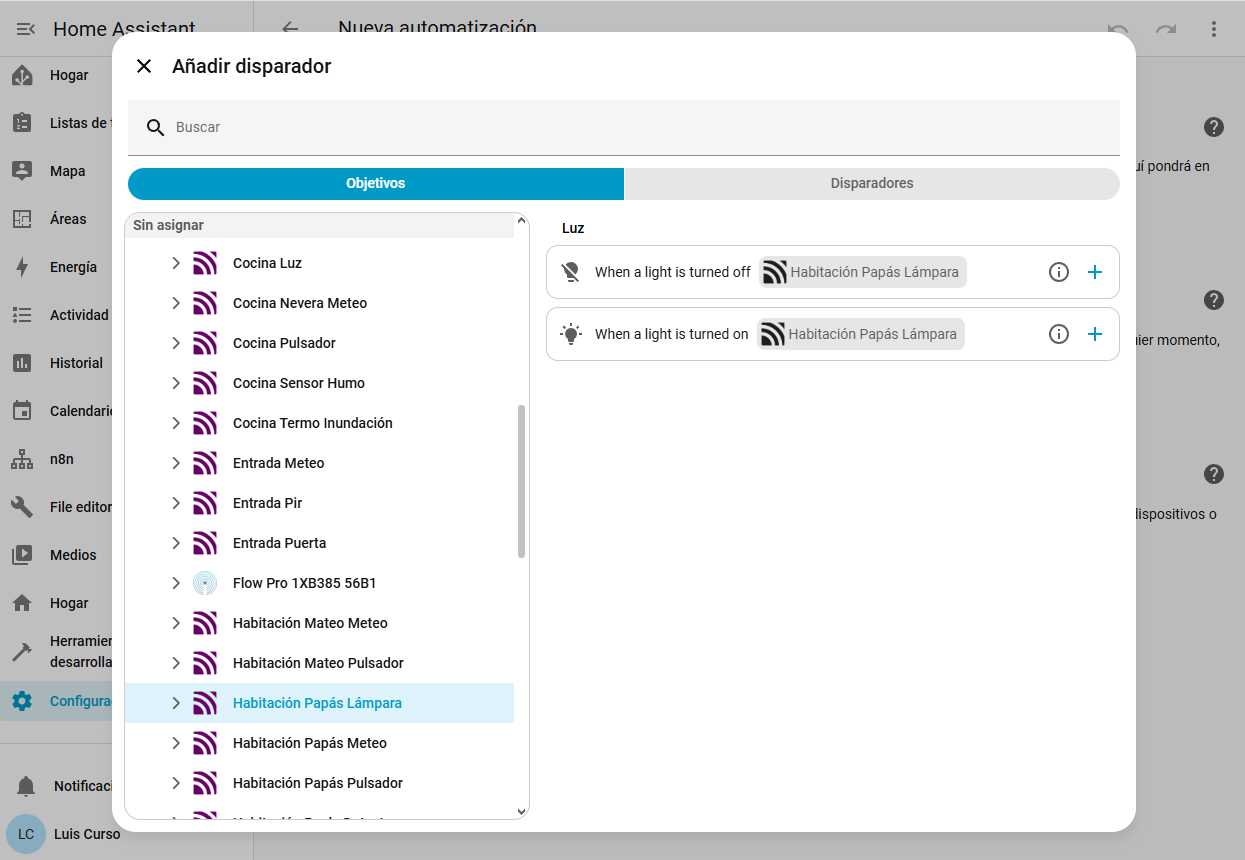Expand Habitación Papás Lámpara tree node
Viewport: 1245px width, 860px height.
click(x=176, y=703)
